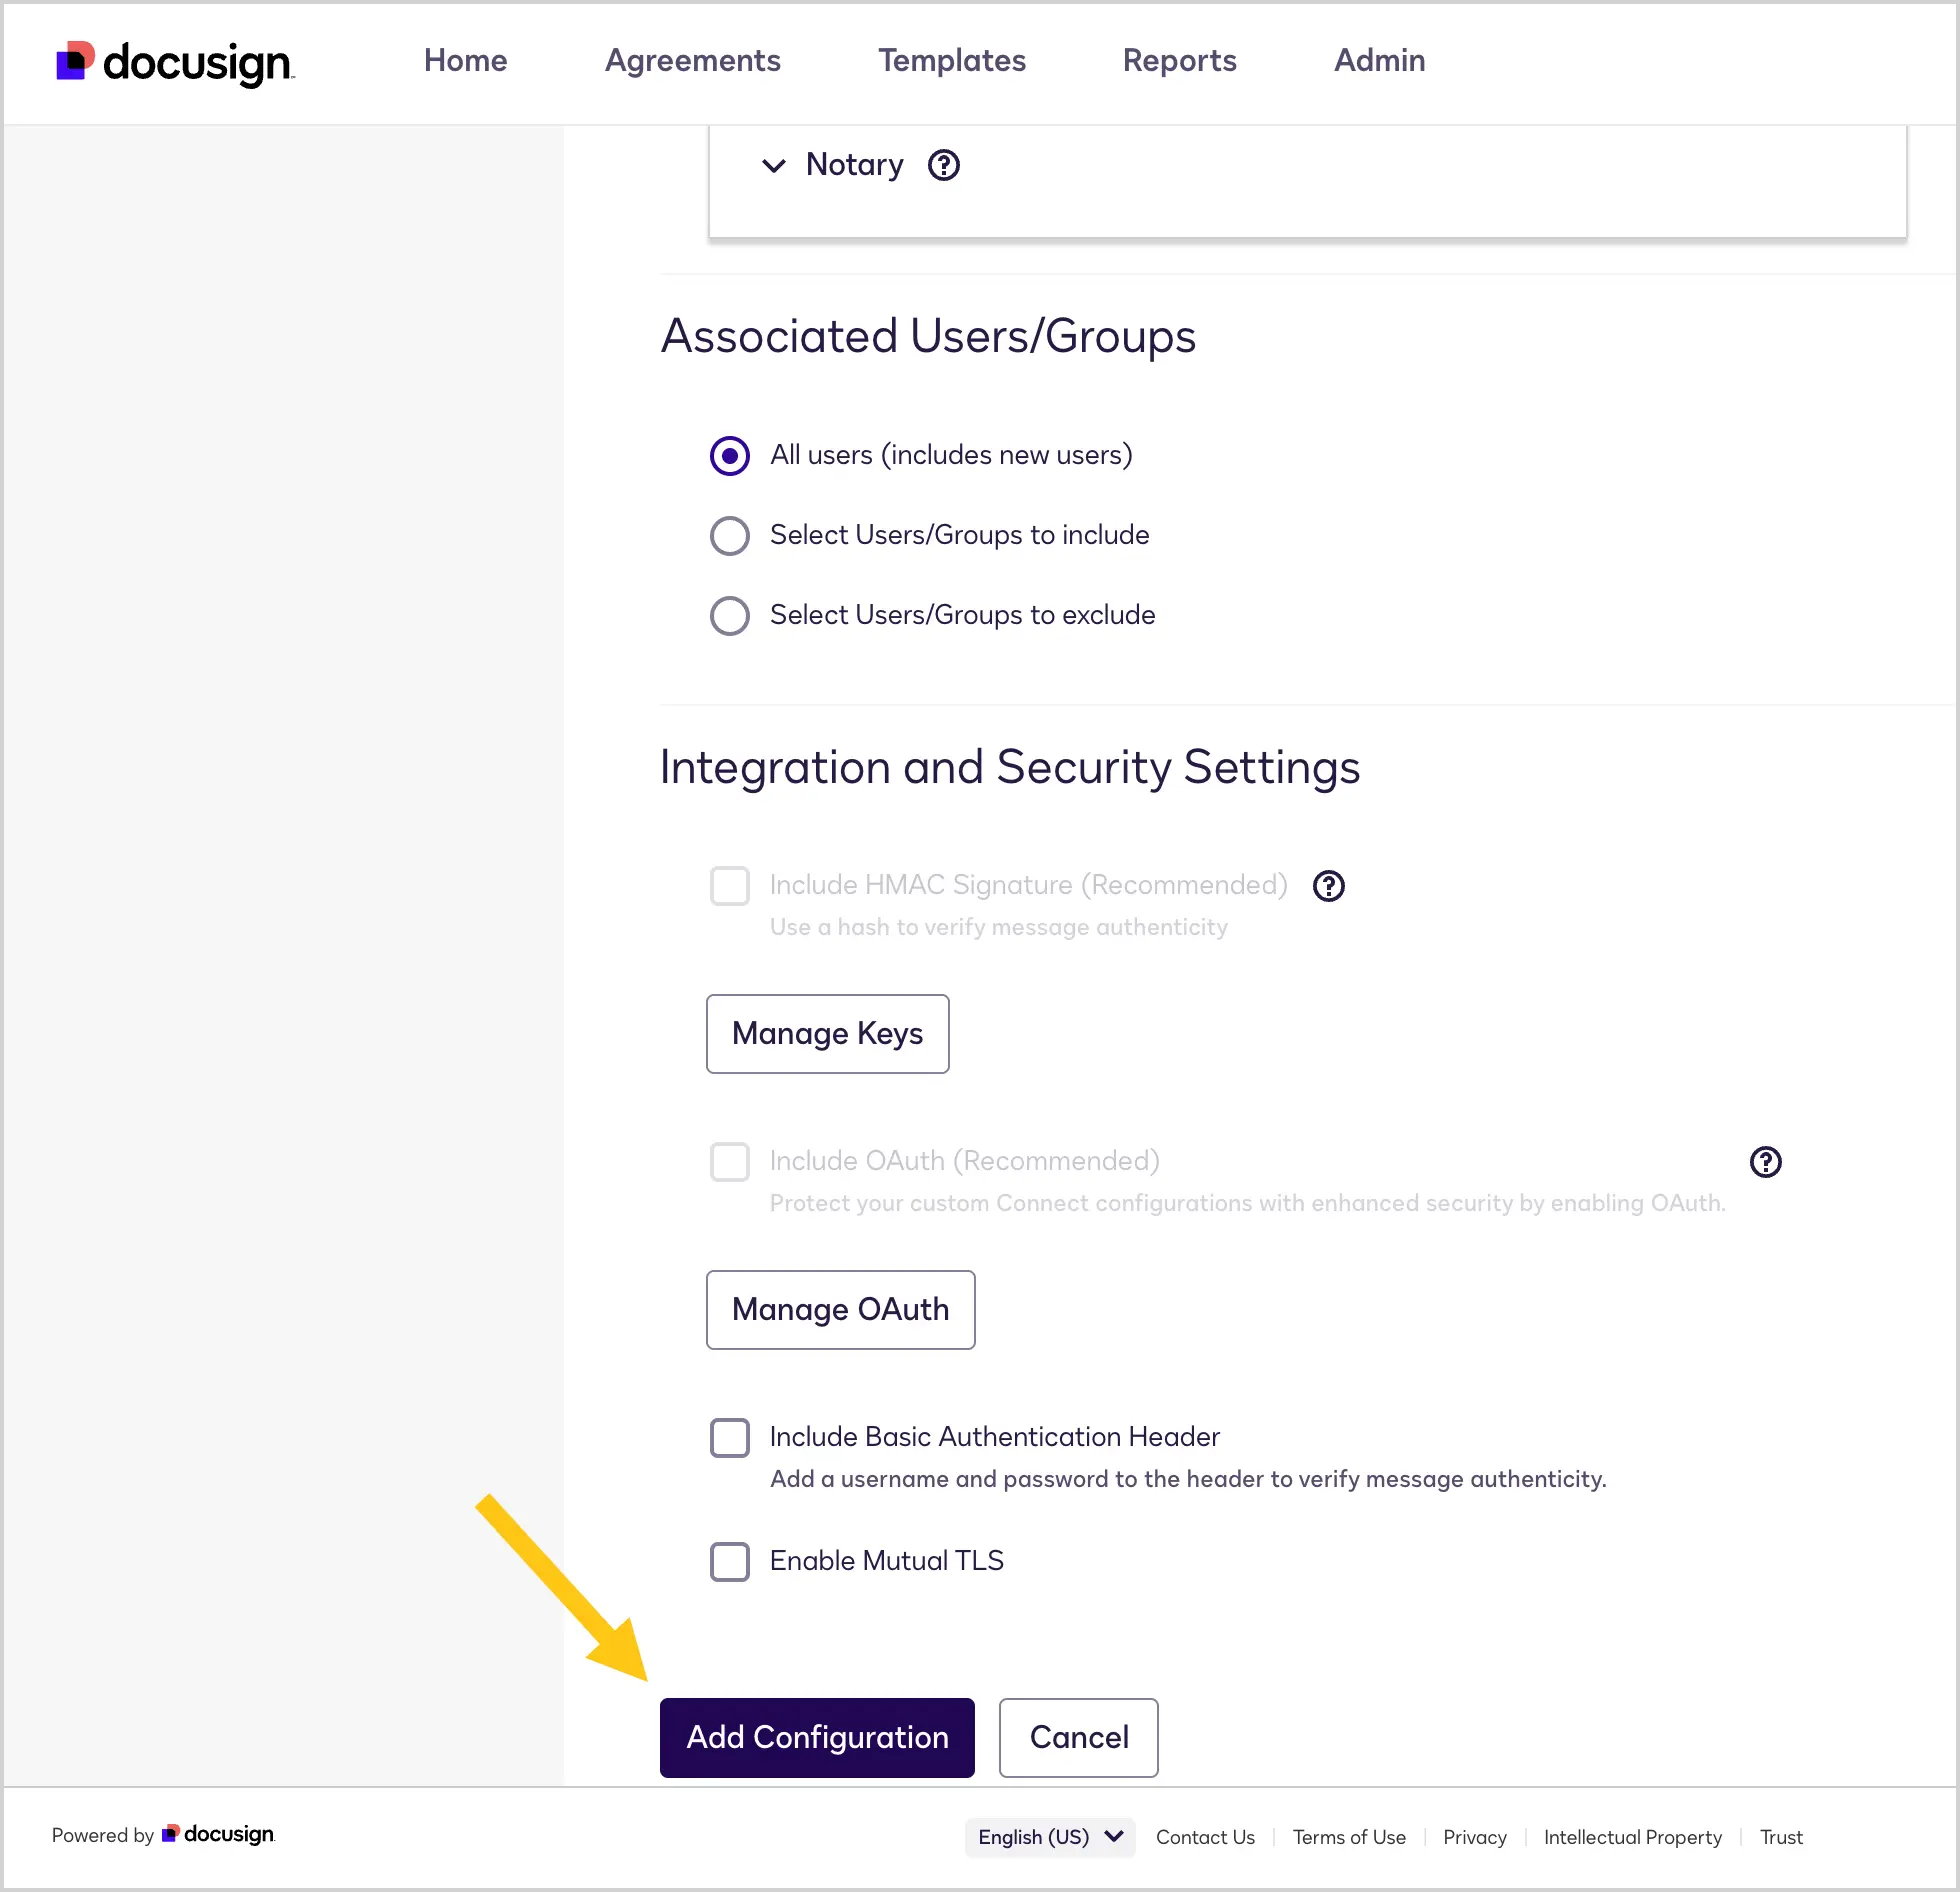Tick the Include HMAC Signature checkbox
This screenshot has height=1892, width=1960.
coord(730,886)
